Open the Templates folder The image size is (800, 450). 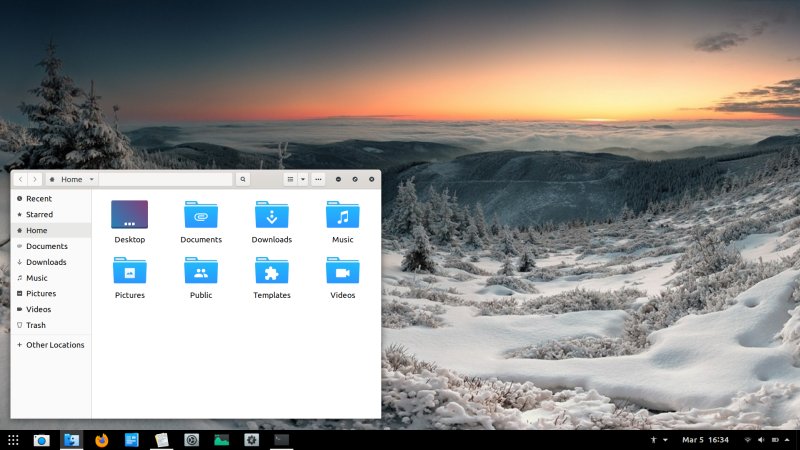point(271,271)
